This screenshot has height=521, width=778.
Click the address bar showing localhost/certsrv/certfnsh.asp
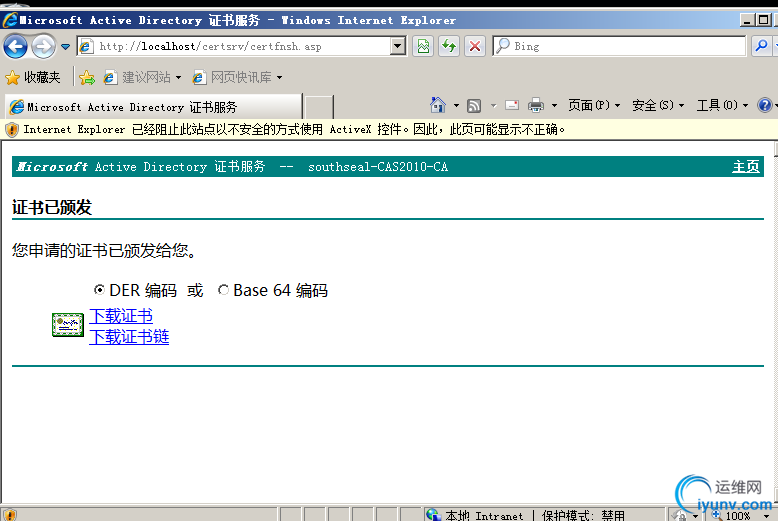tap(234, 46)
